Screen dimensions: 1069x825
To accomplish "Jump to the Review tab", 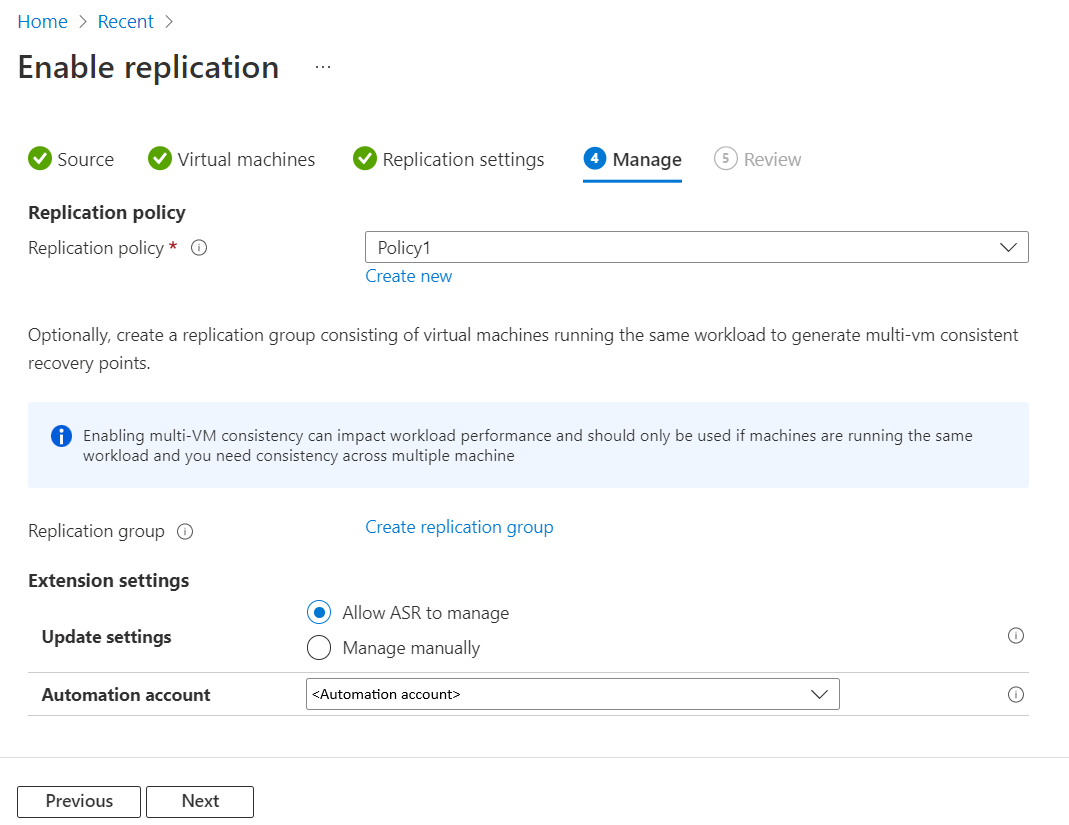I will (757, 159).
